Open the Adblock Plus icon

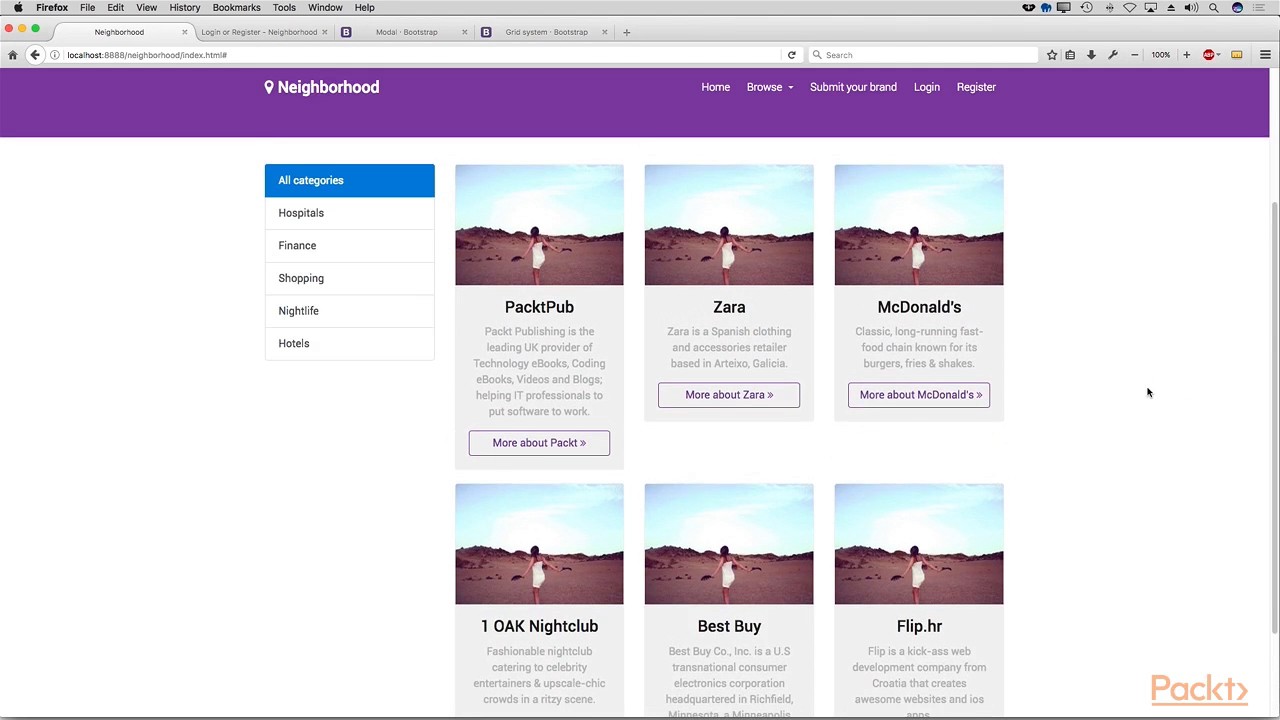tap(1208, 55)
